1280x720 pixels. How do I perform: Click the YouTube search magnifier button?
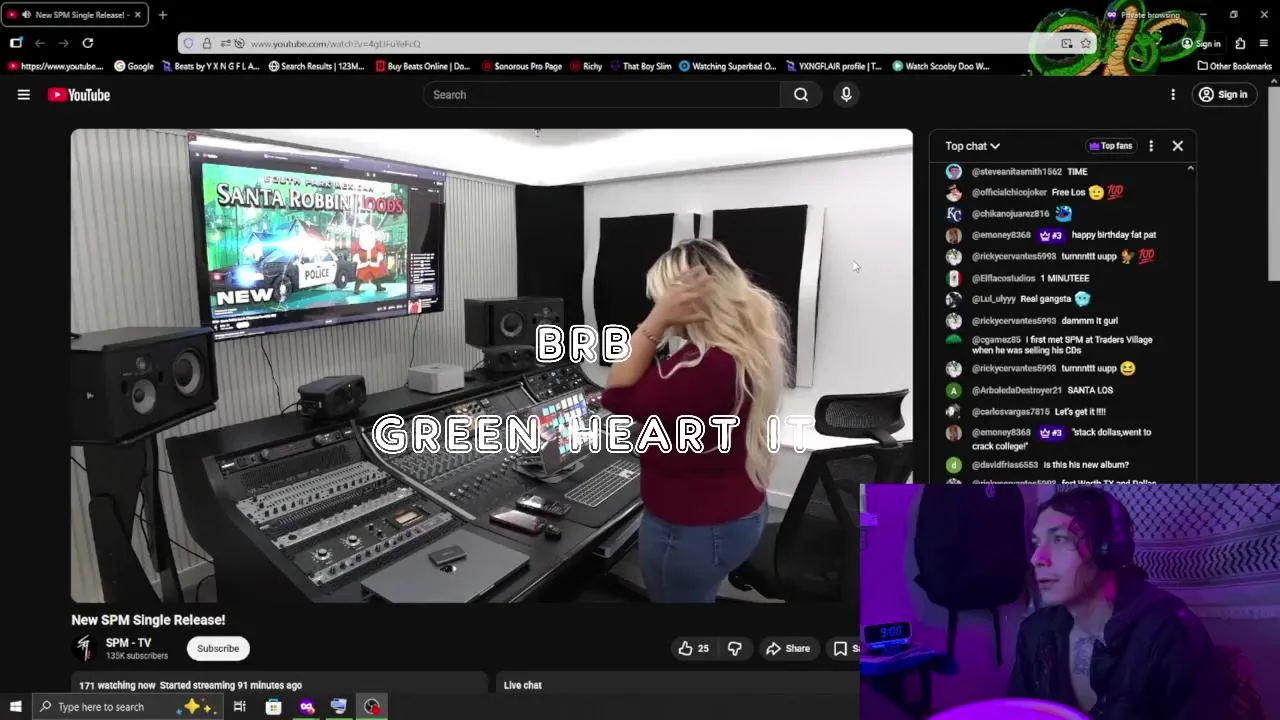(x=801, y=95)
